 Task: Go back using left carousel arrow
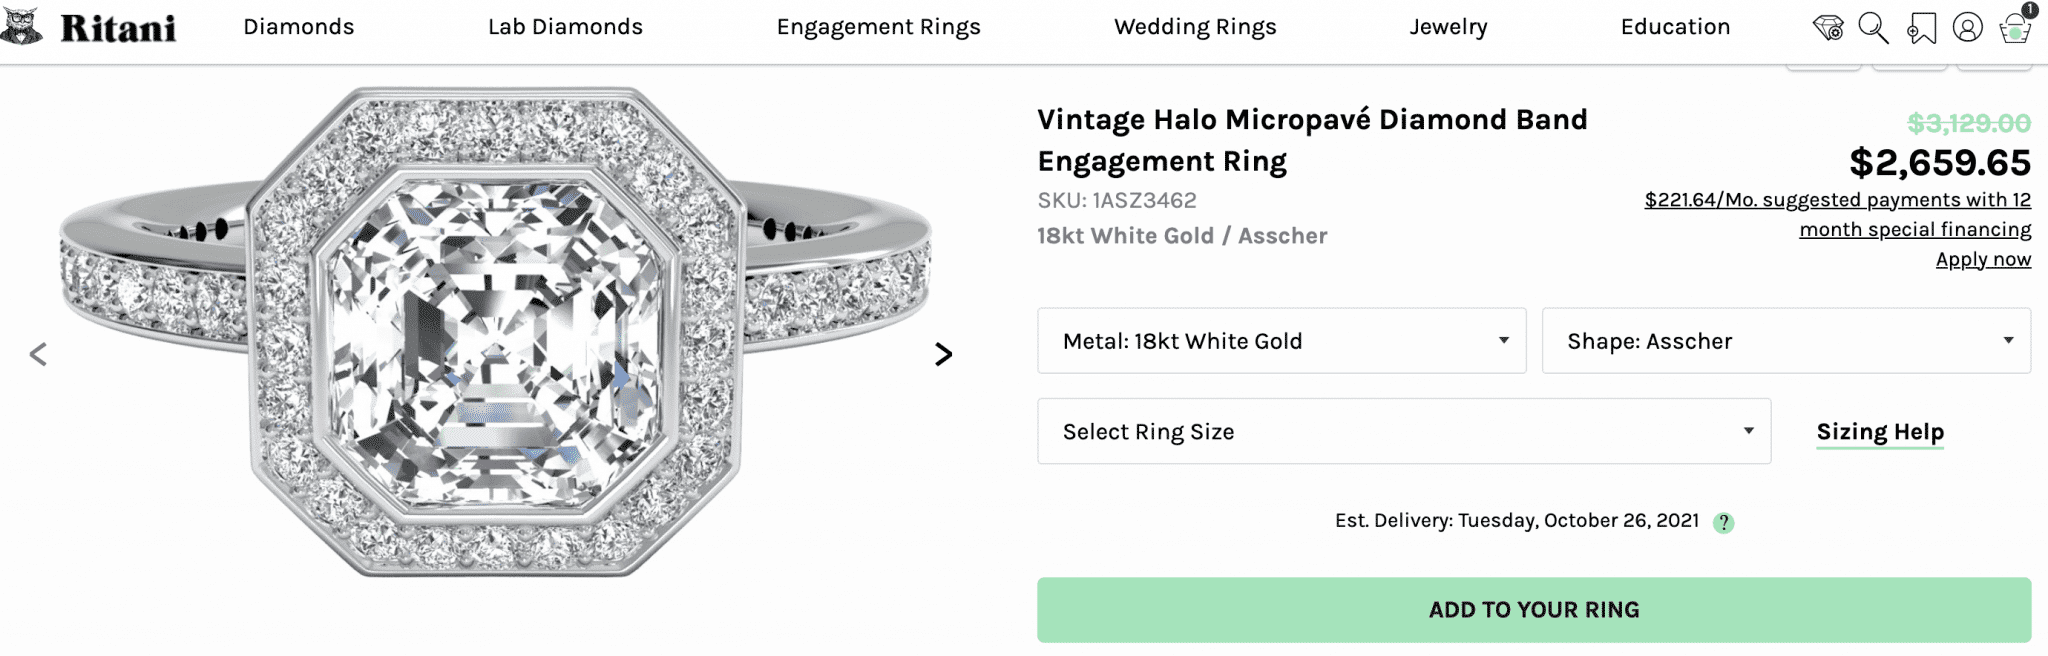click(40, 353)
